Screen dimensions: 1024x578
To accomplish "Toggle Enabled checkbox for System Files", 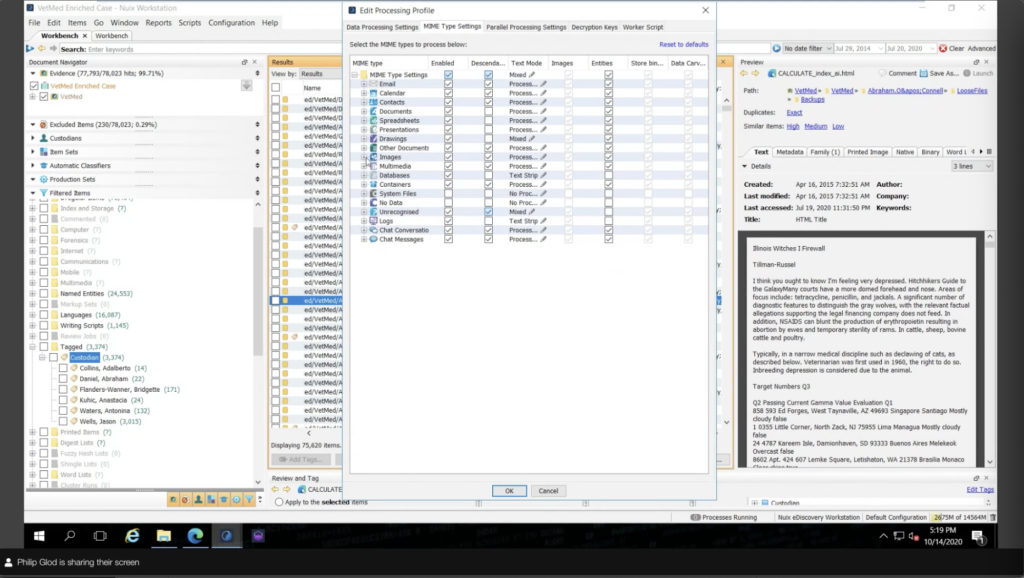I will [448, 193].
